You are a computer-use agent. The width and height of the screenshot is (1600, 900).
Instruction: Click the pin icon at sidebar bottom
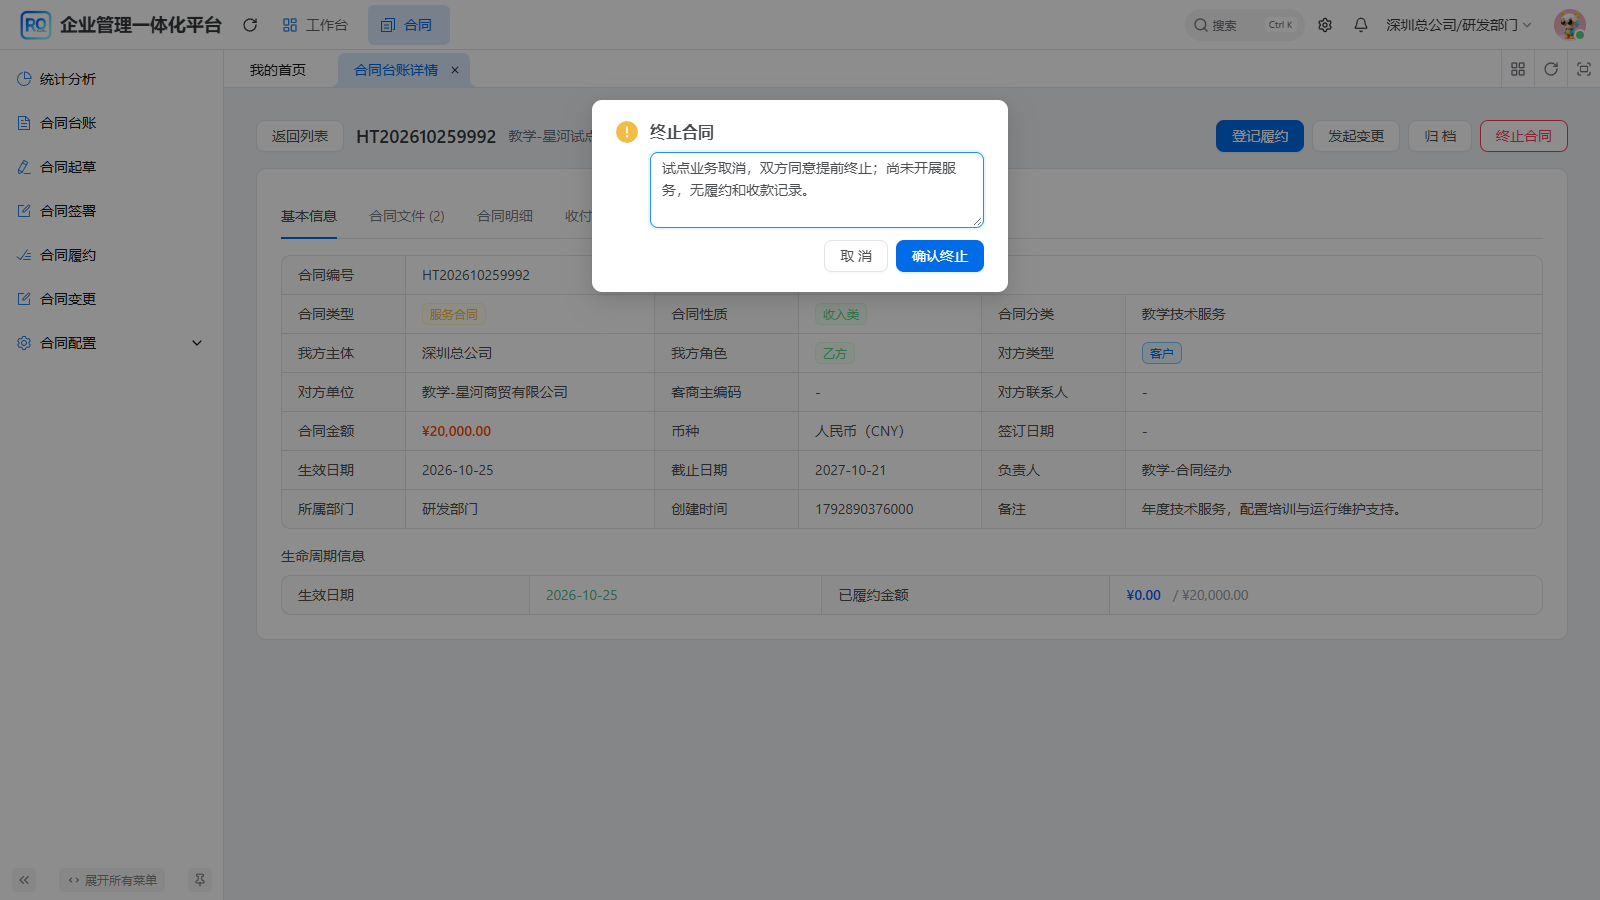tap(200, 880)
